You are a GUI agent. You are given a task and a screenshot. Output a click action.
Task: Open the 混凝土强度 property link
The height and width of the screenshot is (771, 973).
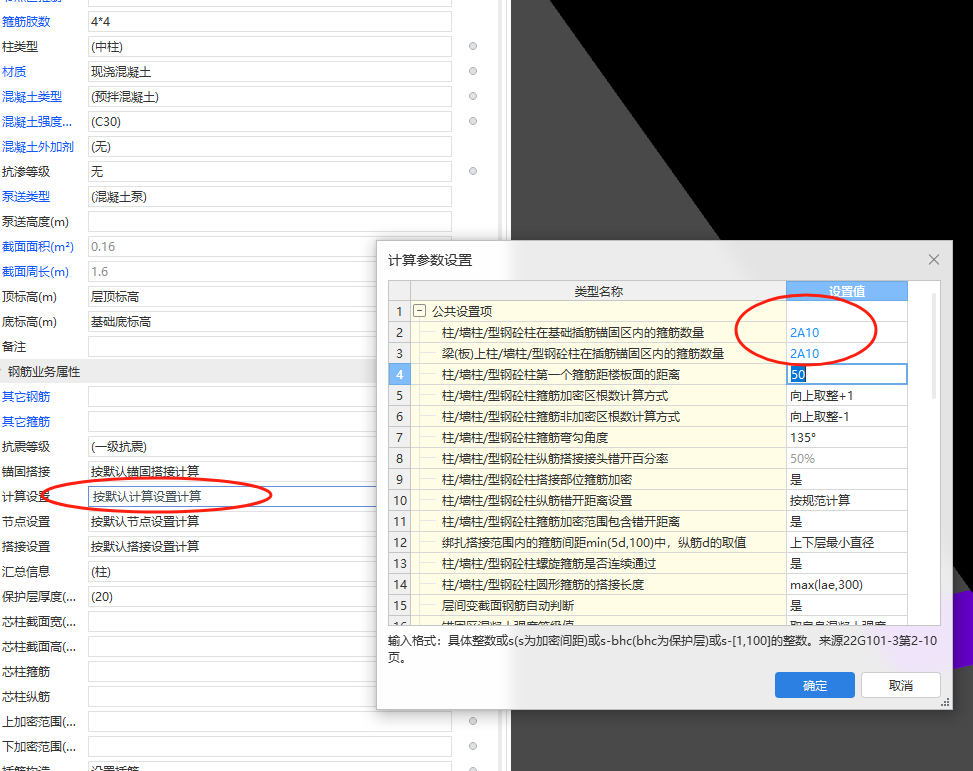[37, 122]
